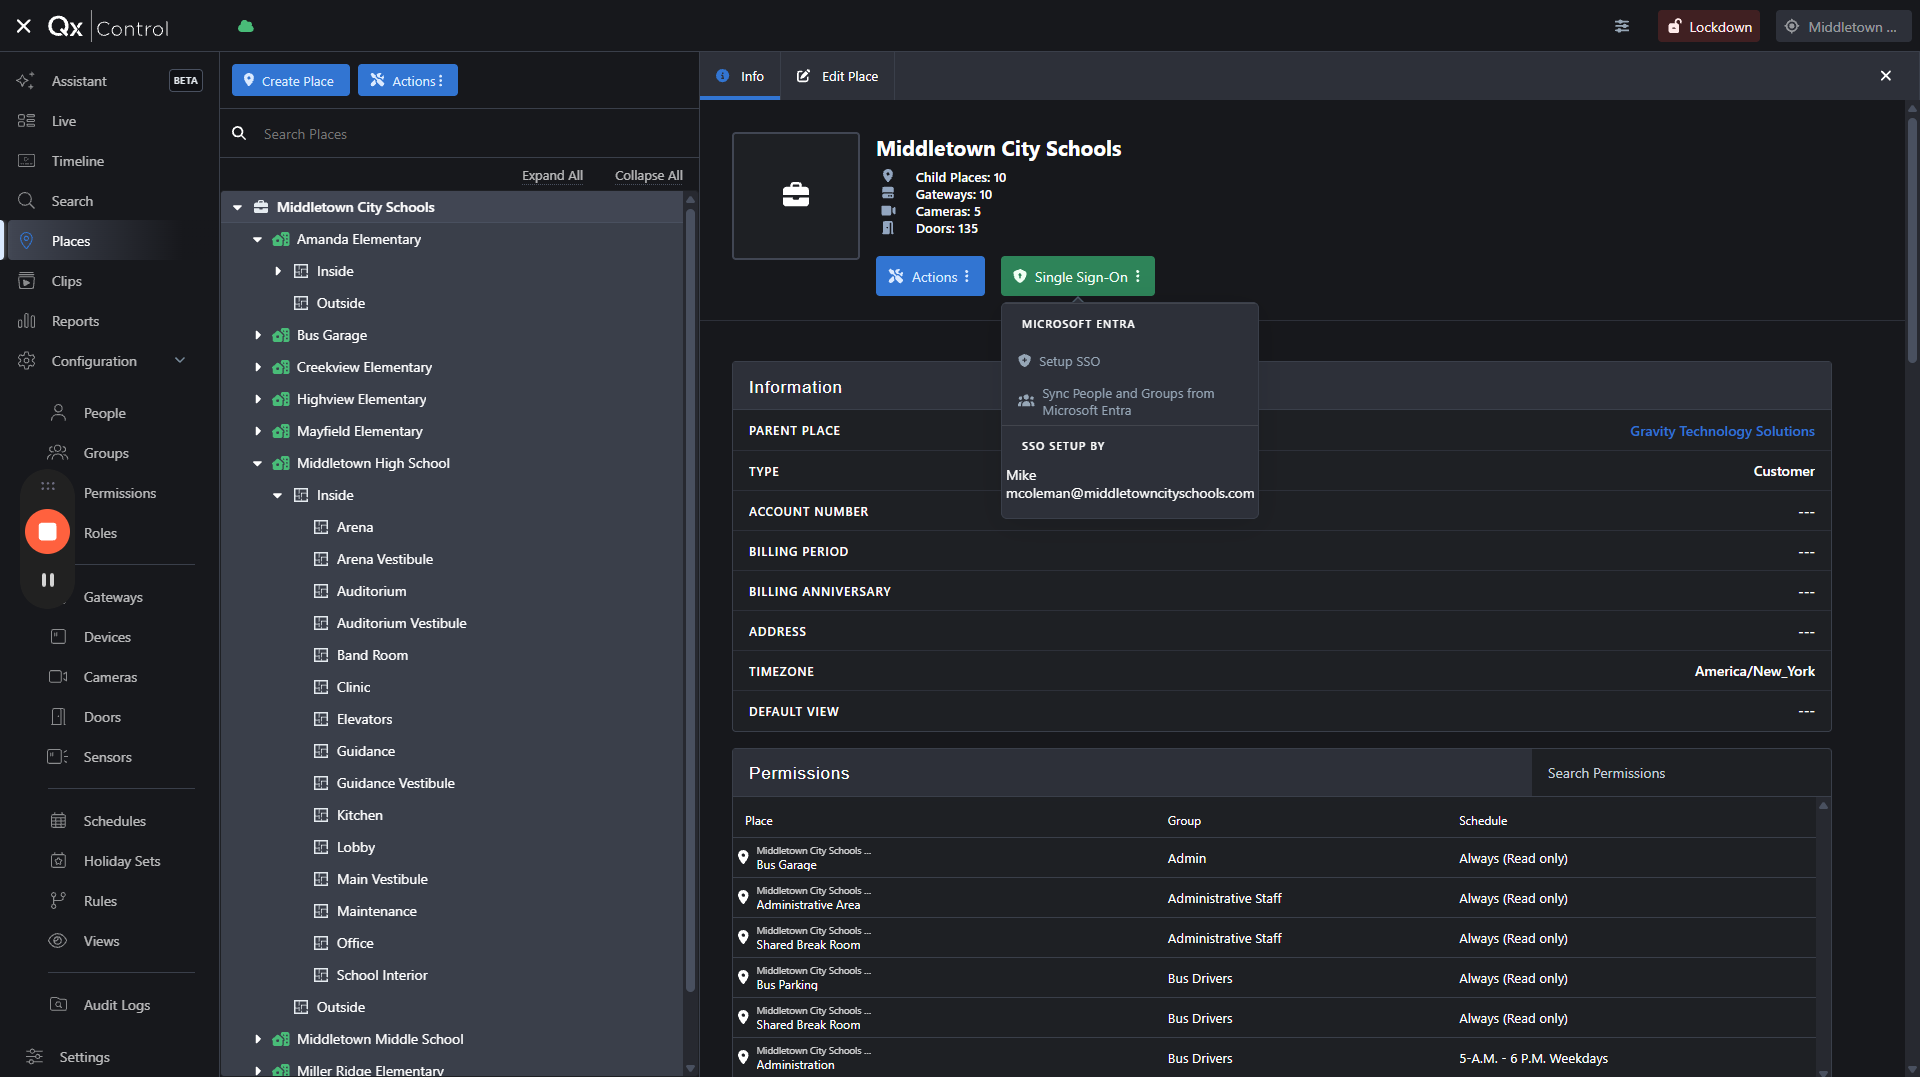
Task: Open the Middletown place selector in top bar
Action: (x=1843, y=27)
